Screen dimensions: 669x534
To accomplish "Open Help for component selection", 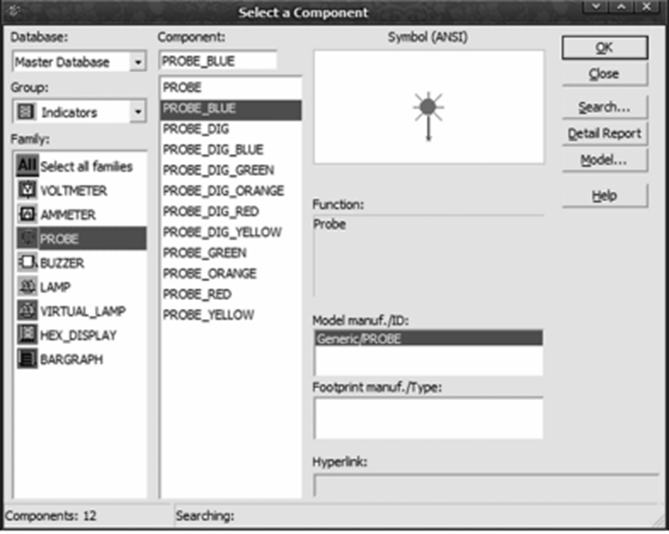I will click(605, 196).
